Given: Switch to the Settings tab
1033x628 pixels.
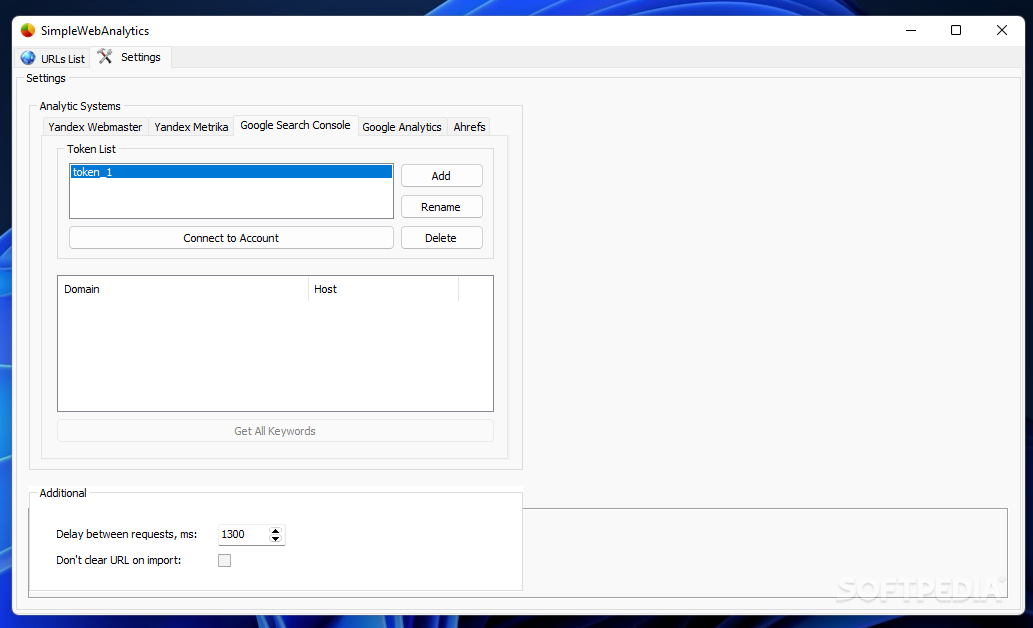Looking at the screenshot, I should [130, 57].
